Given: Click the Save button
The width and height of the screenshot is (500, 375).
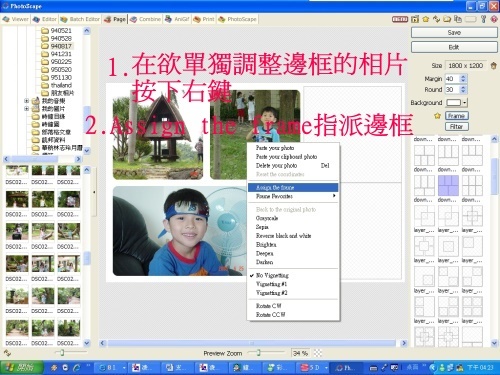Looking at the screenshot, I should click(454, 32).
